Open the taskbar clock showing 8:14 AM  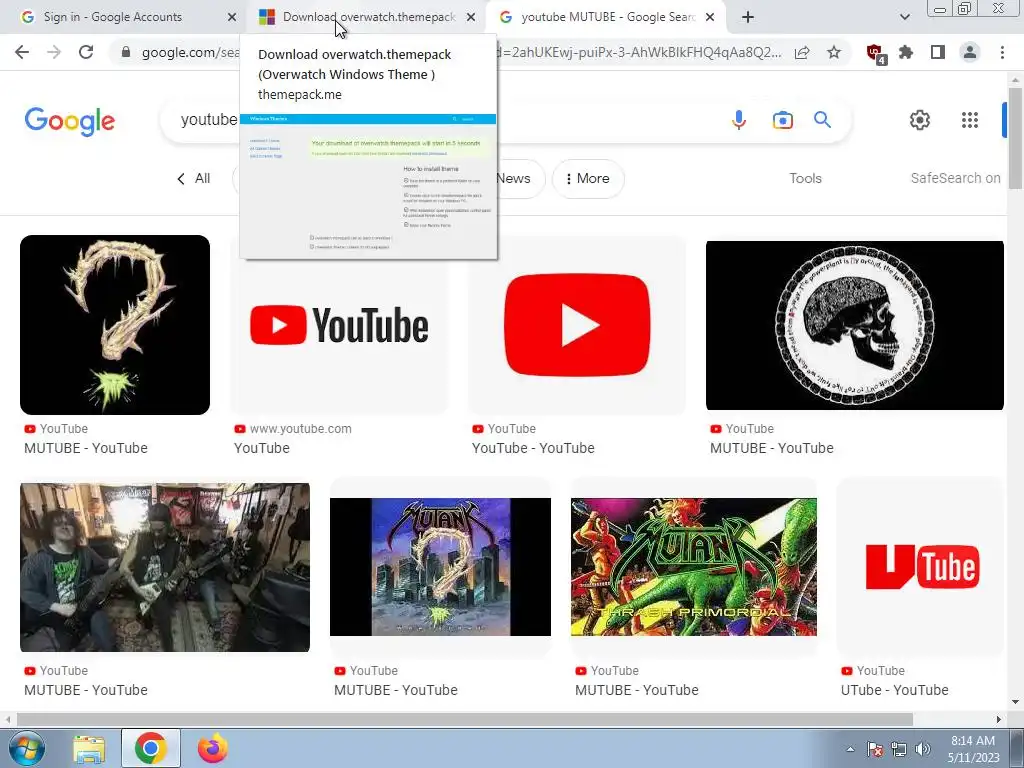pos(973,749)
